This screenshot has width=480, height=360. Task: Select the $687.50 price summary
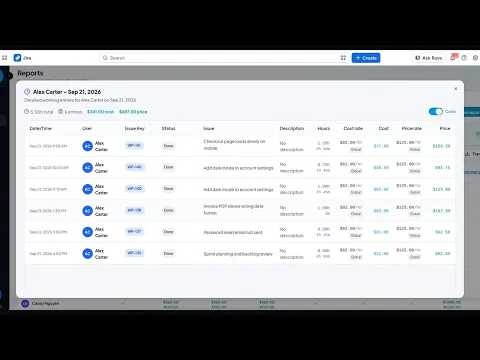(x=133, y=112)
